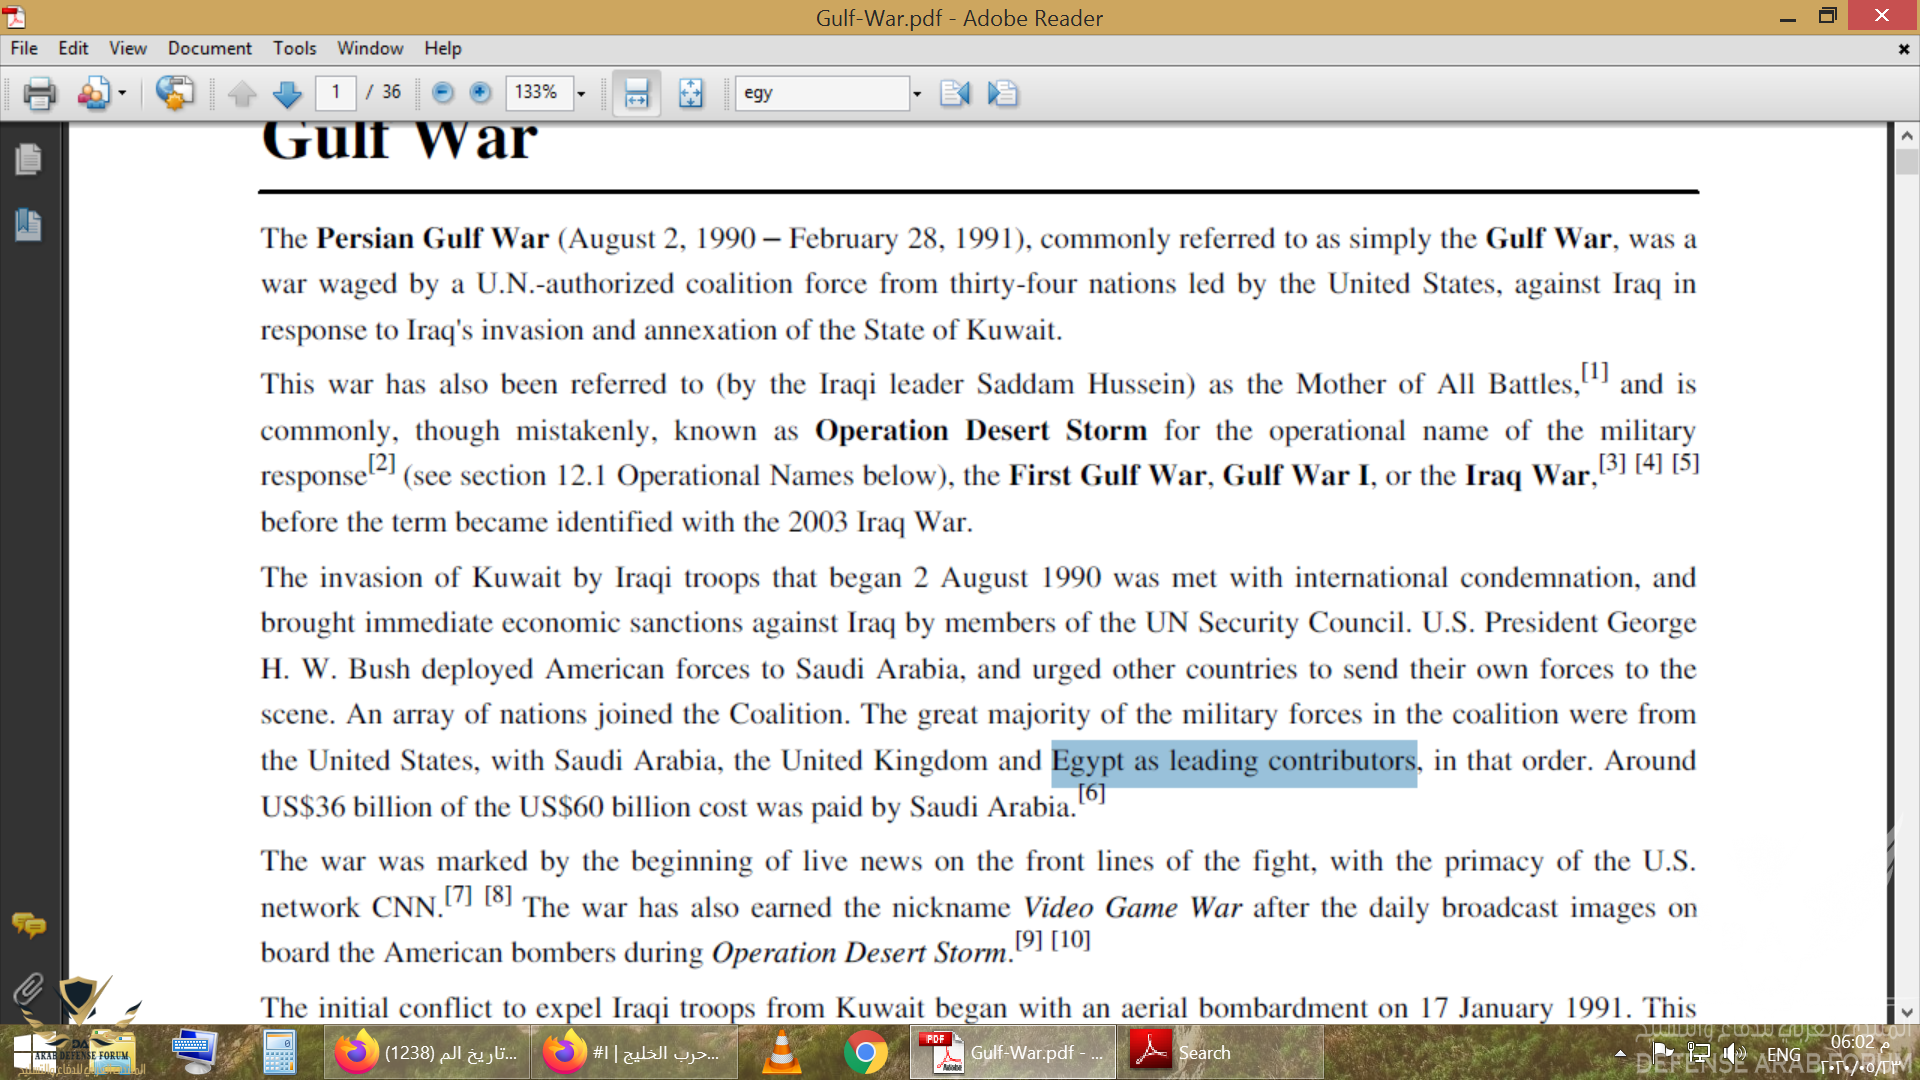
Task: Click the zoom in plus button
Action: click(x=480, y=93)
